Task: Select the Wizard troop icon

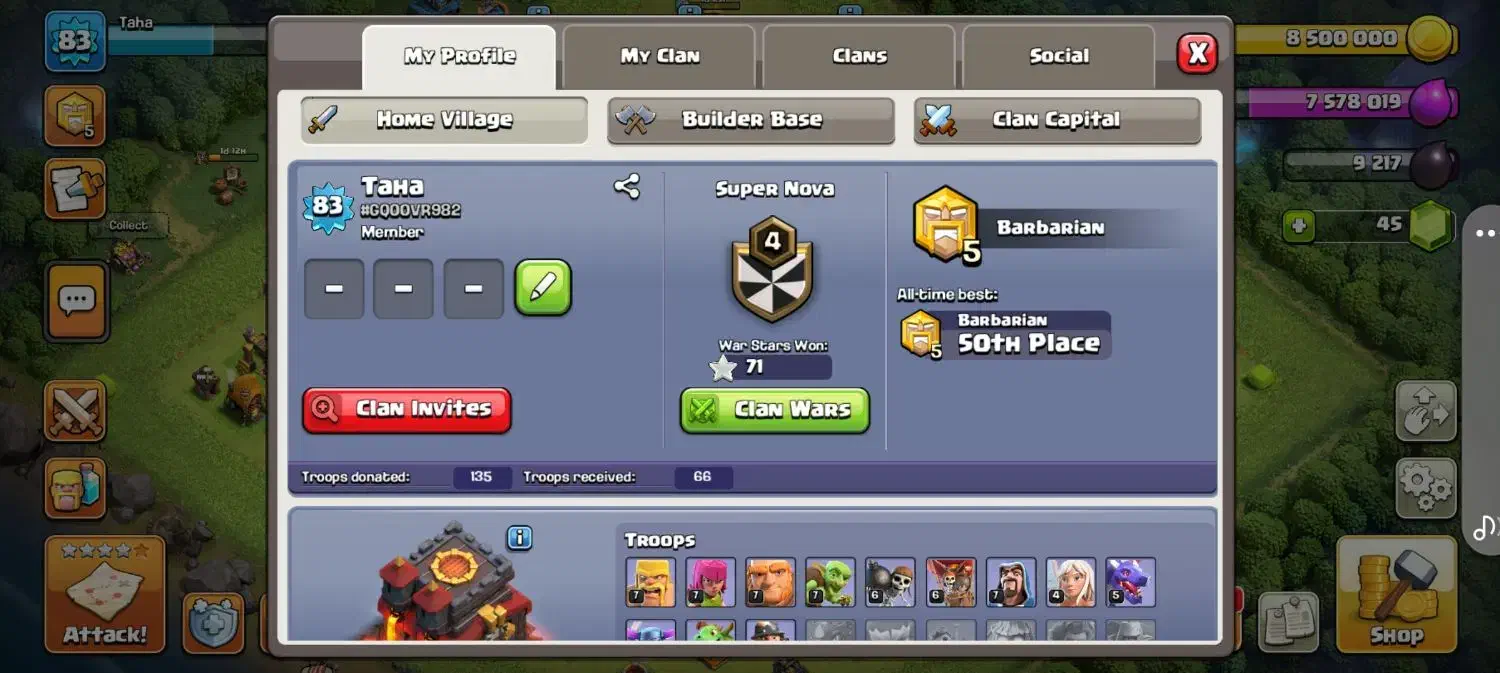Action: [1011, 582]
